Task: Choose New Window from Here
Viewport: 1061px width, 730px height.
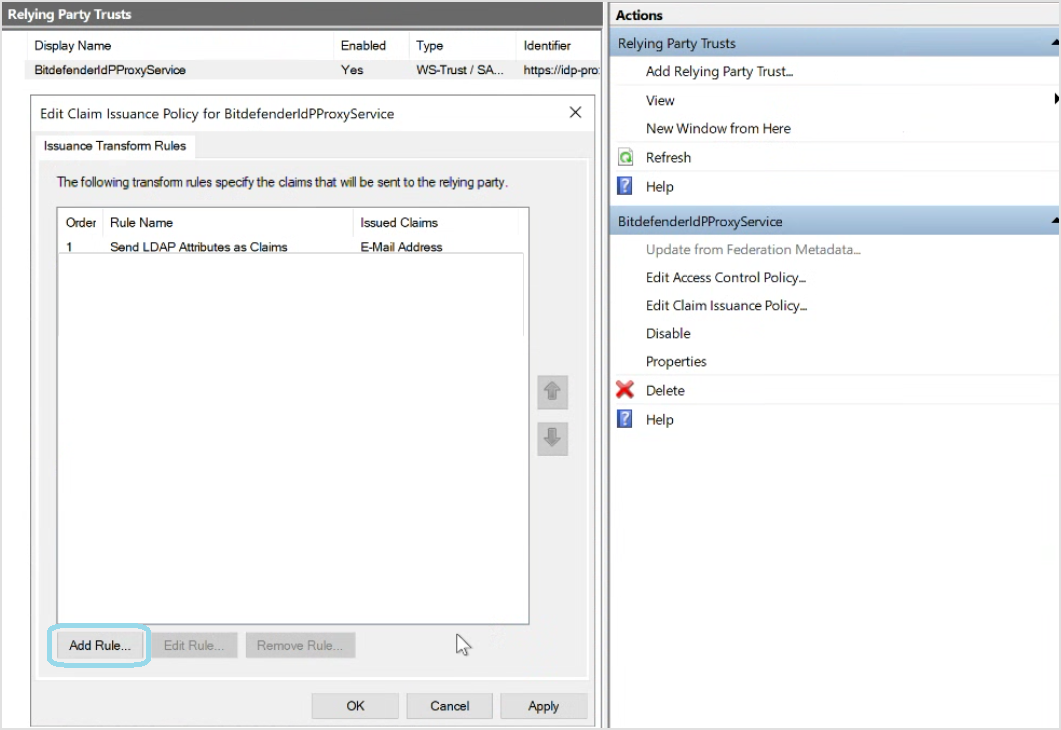Action: (718, 129)
